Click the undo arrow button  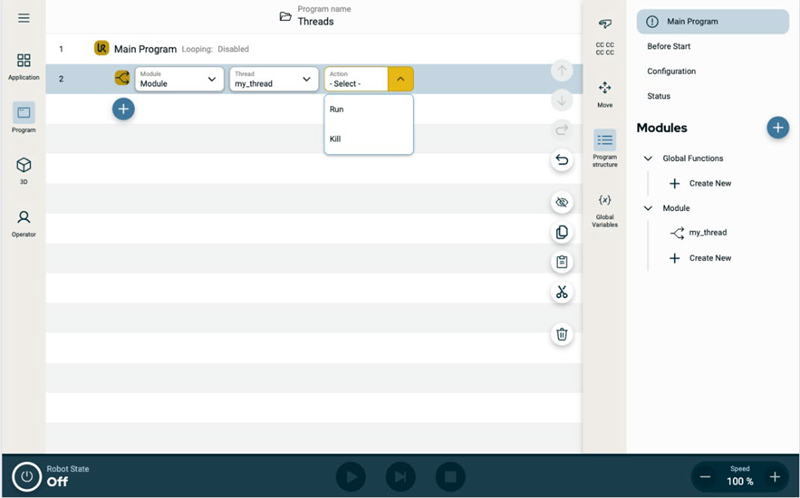562,160
